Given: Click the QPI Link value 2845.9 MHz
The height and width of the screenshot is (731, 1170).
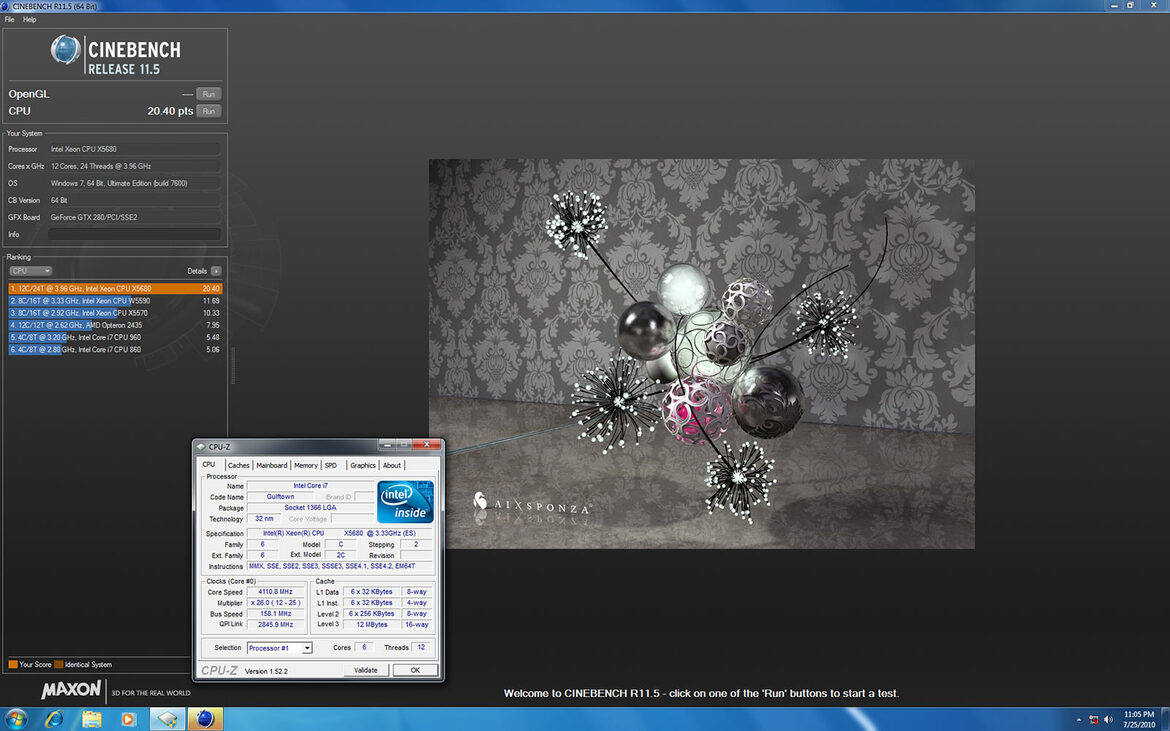Looking at the screenshot, I should click(275, 625).
